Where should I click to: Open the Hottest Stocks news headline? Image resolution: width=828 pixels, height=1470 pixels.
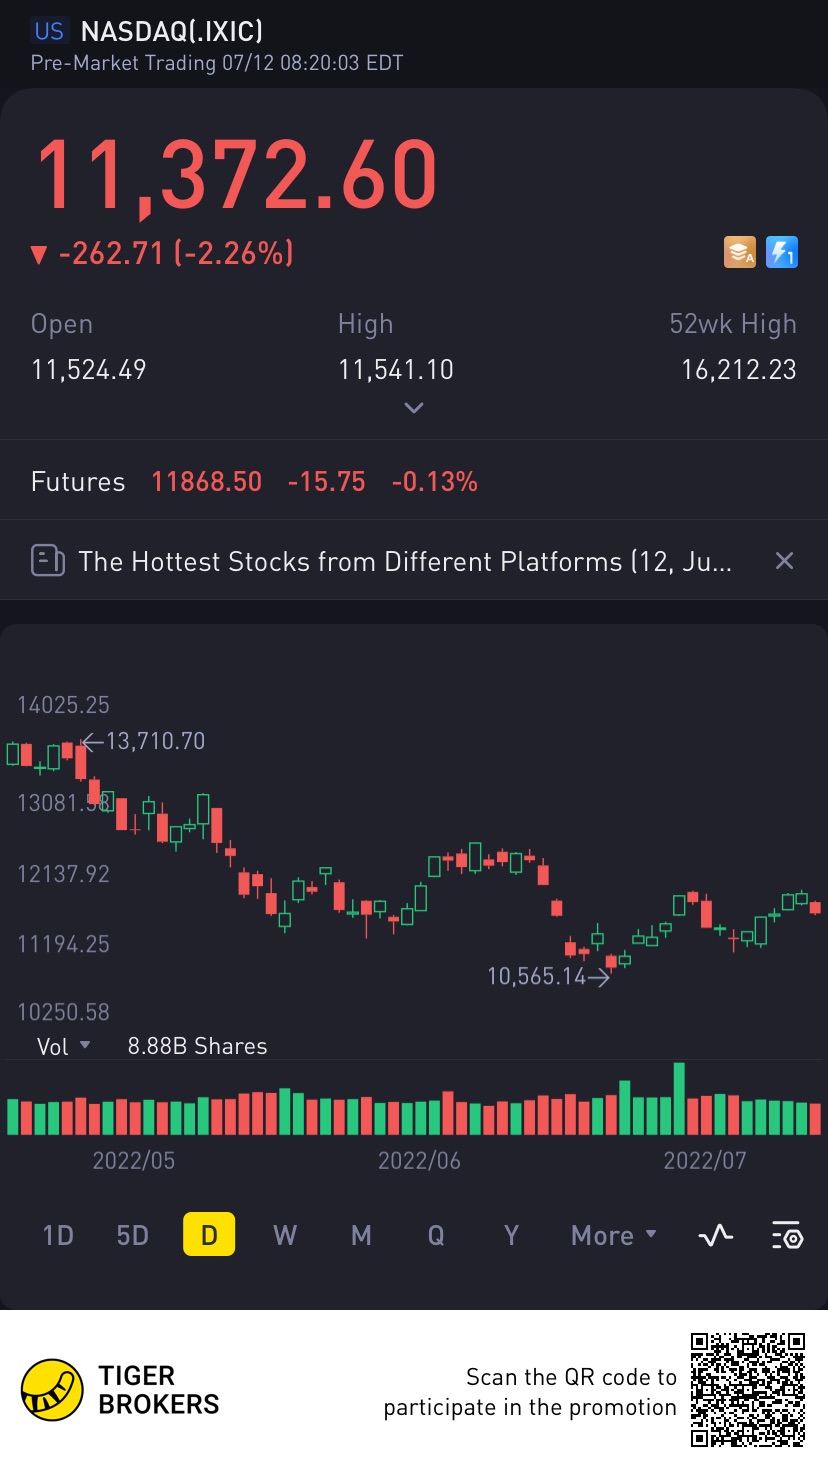tap(405, 561)
